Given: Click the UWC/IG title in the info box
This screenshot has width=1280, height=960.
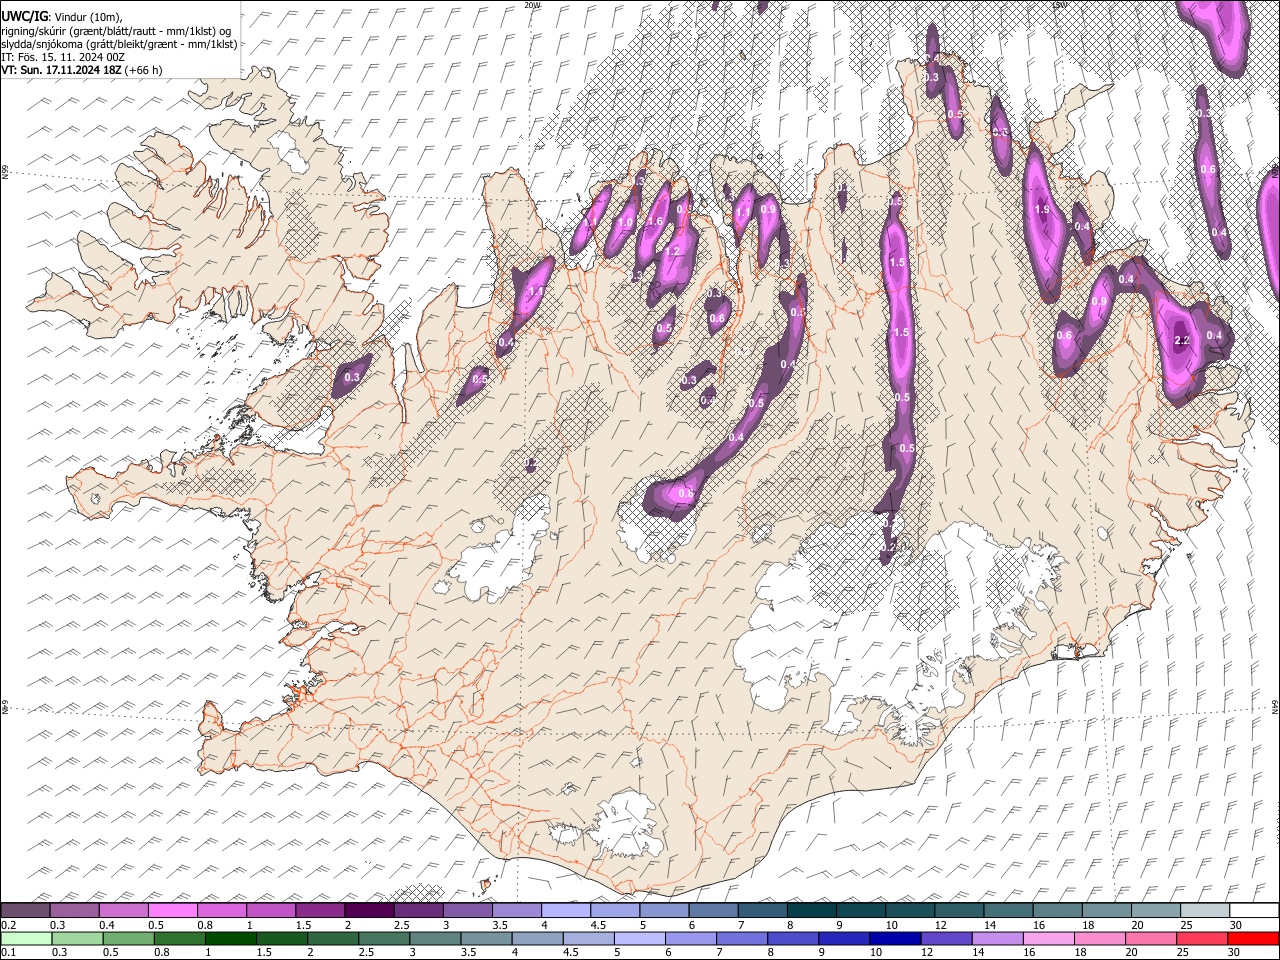Looking at the screenshot, I should (x=24, y=15).
